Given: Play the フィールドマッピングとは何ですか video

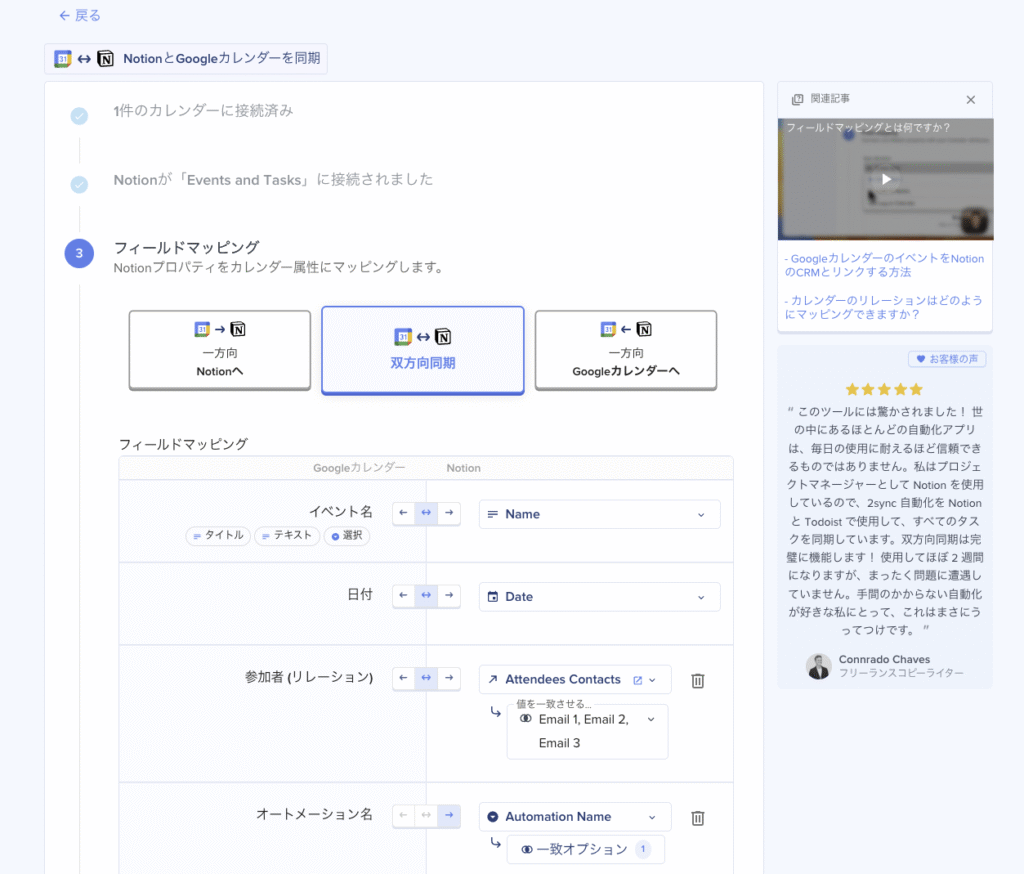Looking at the screenshot, I should pos(884,181).
